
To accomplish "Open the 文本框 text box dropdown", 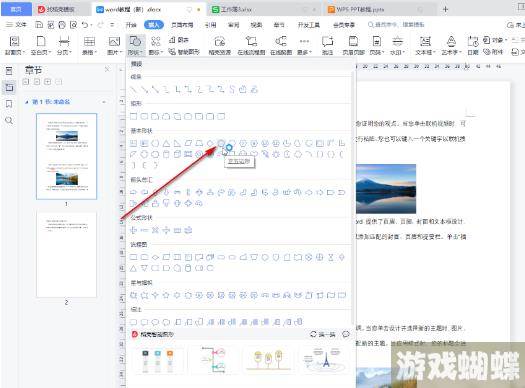I will pos(425,45).
